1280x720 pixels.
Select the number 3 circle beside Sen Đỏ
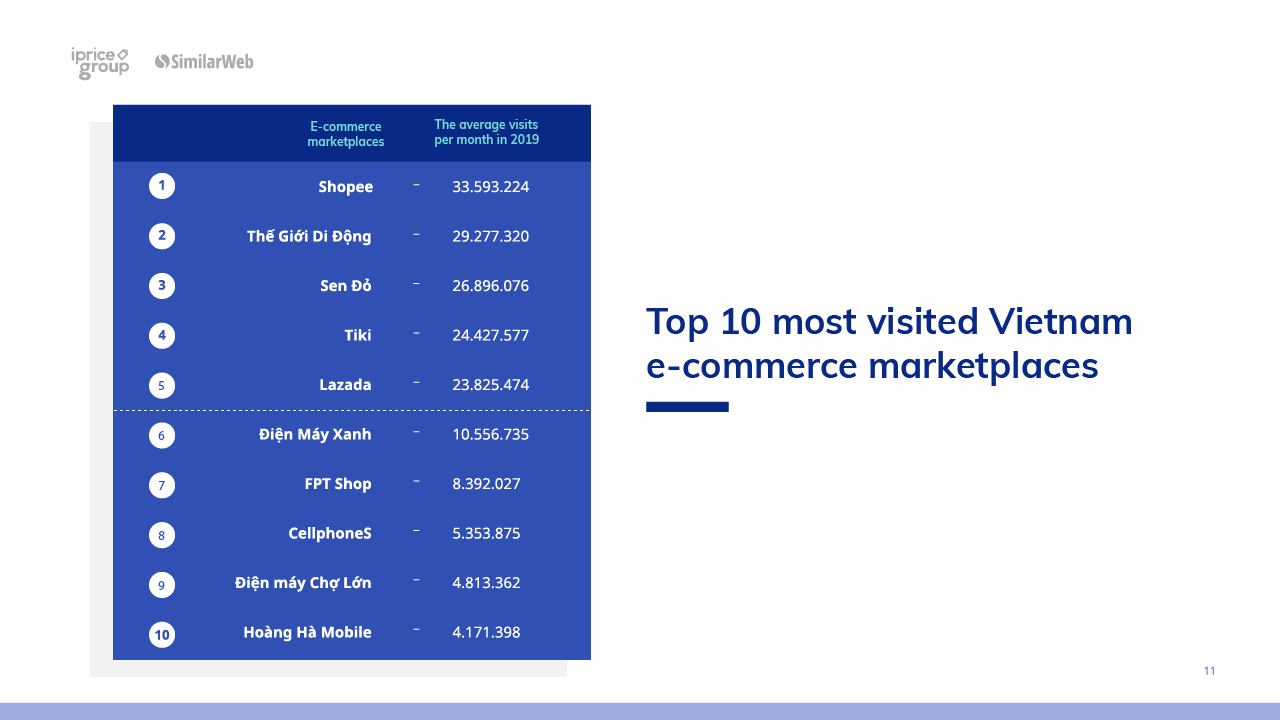coord(162,286)
